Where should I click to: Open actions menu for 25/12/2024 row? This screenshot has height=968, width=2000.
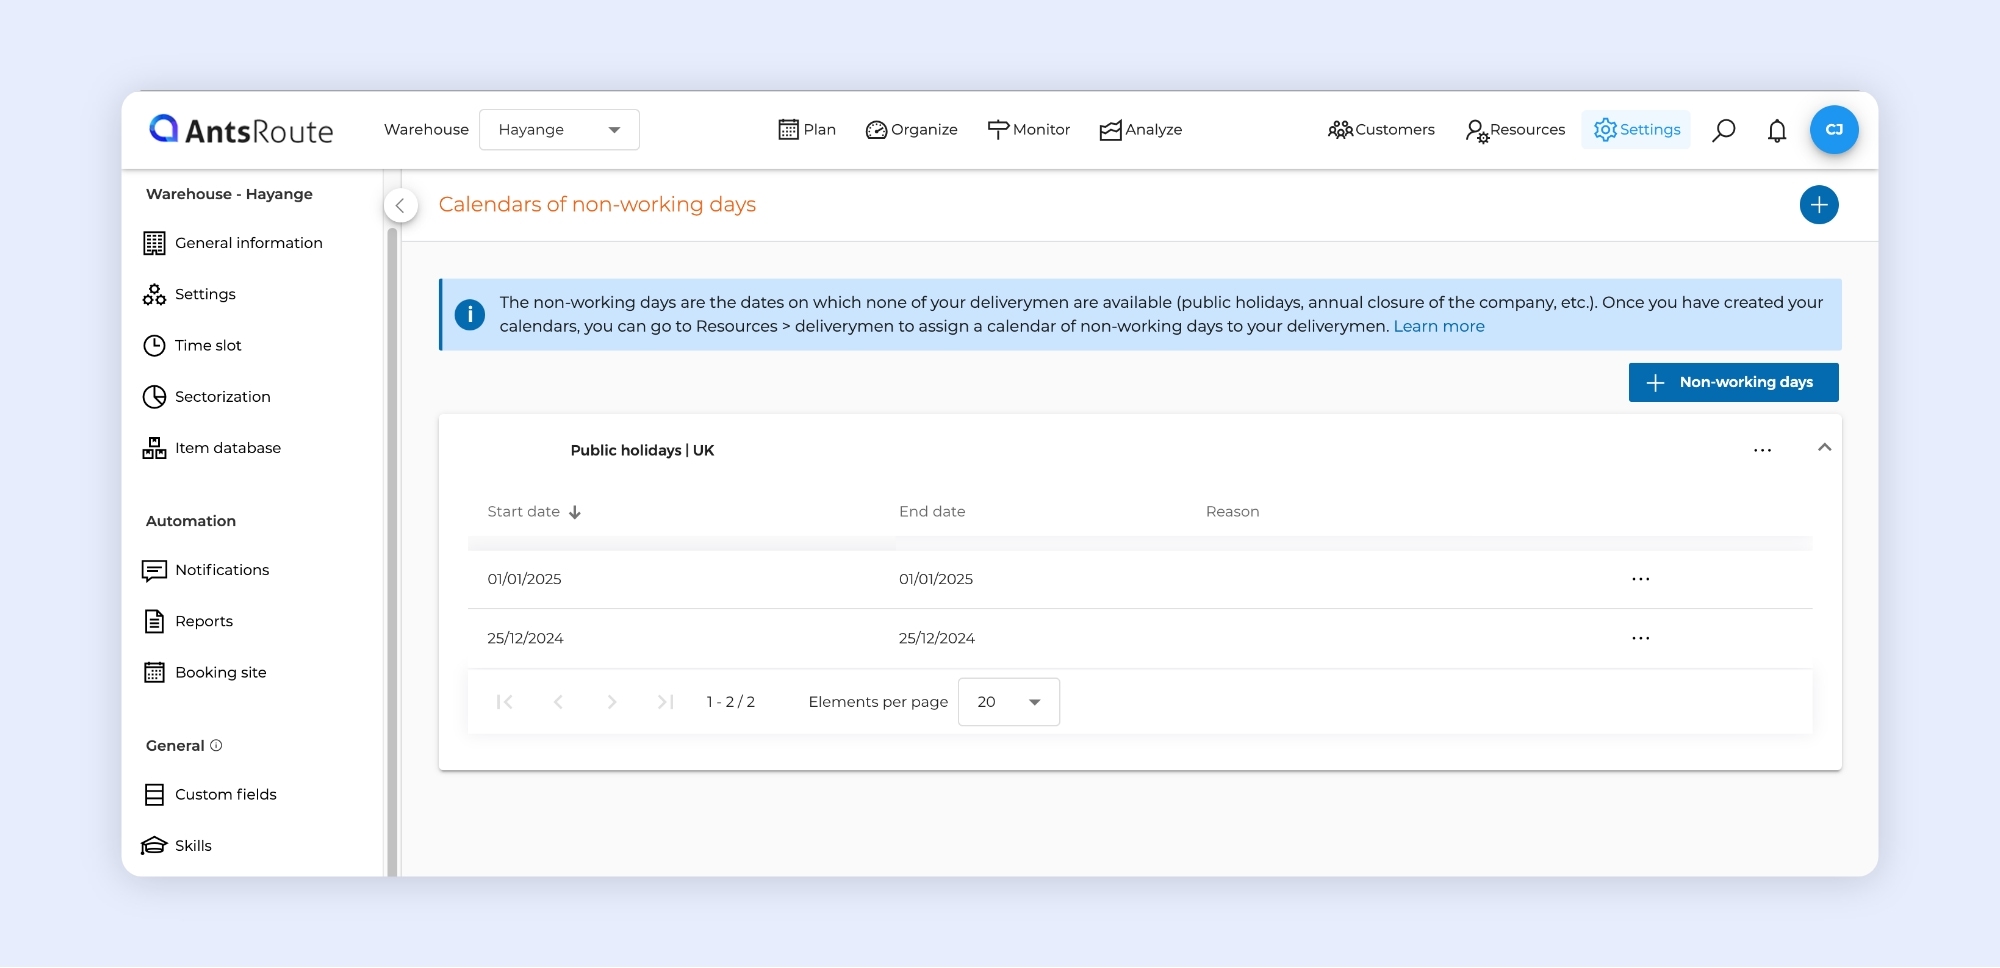(x=1640, y=638)
